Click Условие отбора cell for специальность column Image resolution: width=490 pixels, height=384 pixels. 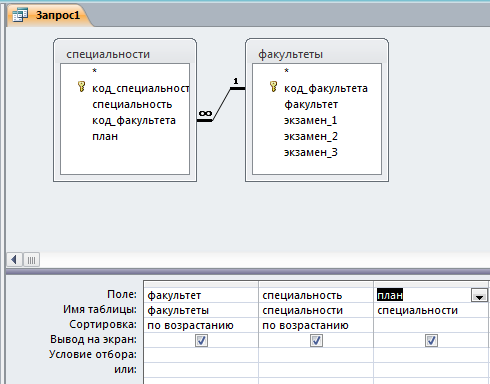point(316,355)
